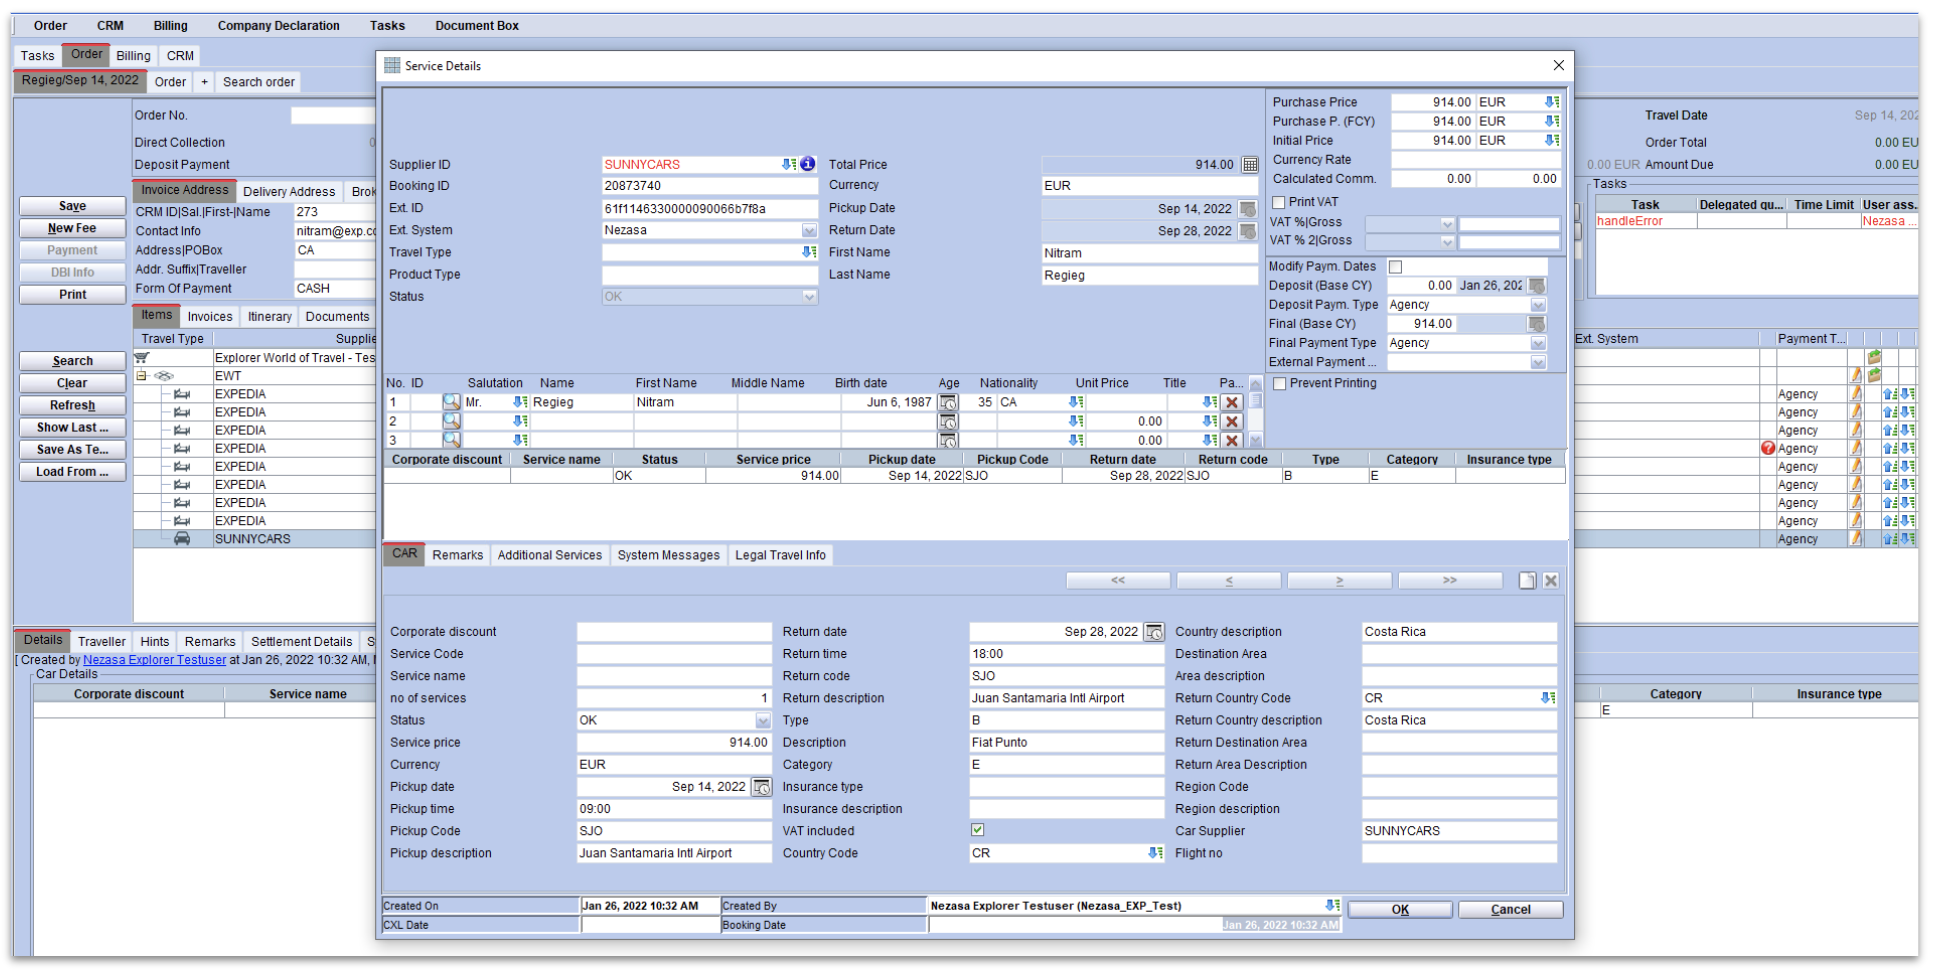Image resolution: width=1934 pixels, height=972 pixels.
Task: Open the Deposit (Base CY) date calendar icon
Action: (1537, 285)
